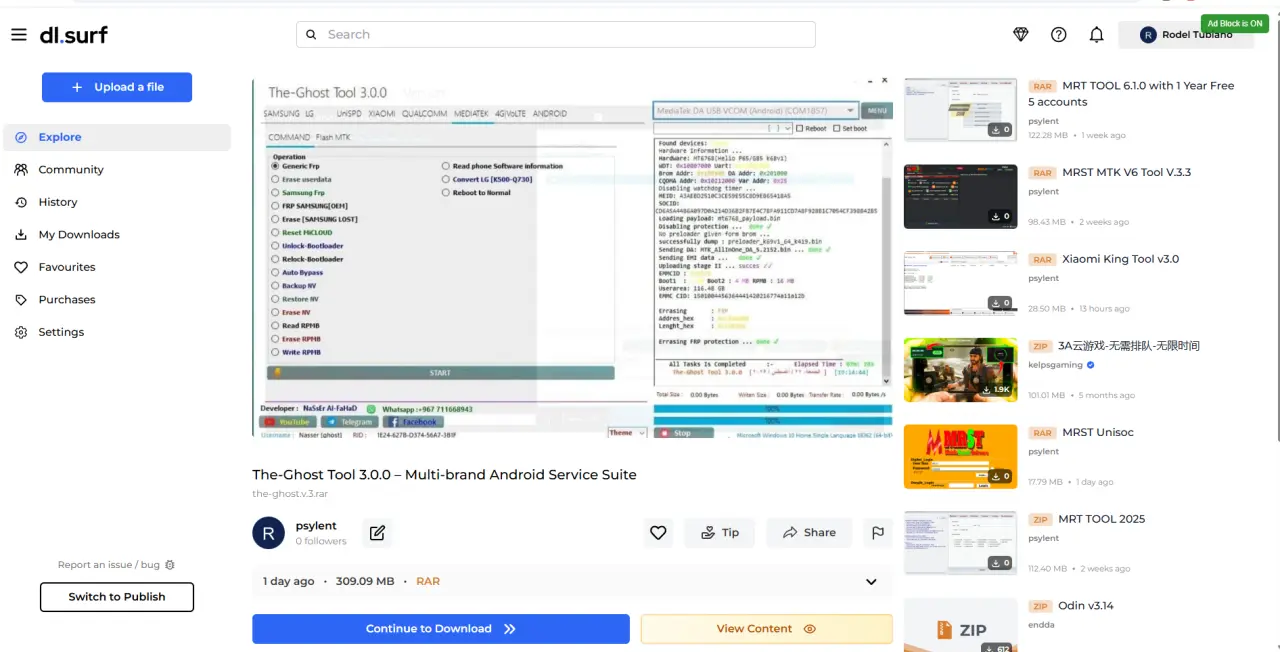This screenshot has width=1280, height=652.
Task: Click the double chevron in Continue to Download
Action: click(510, 629)
